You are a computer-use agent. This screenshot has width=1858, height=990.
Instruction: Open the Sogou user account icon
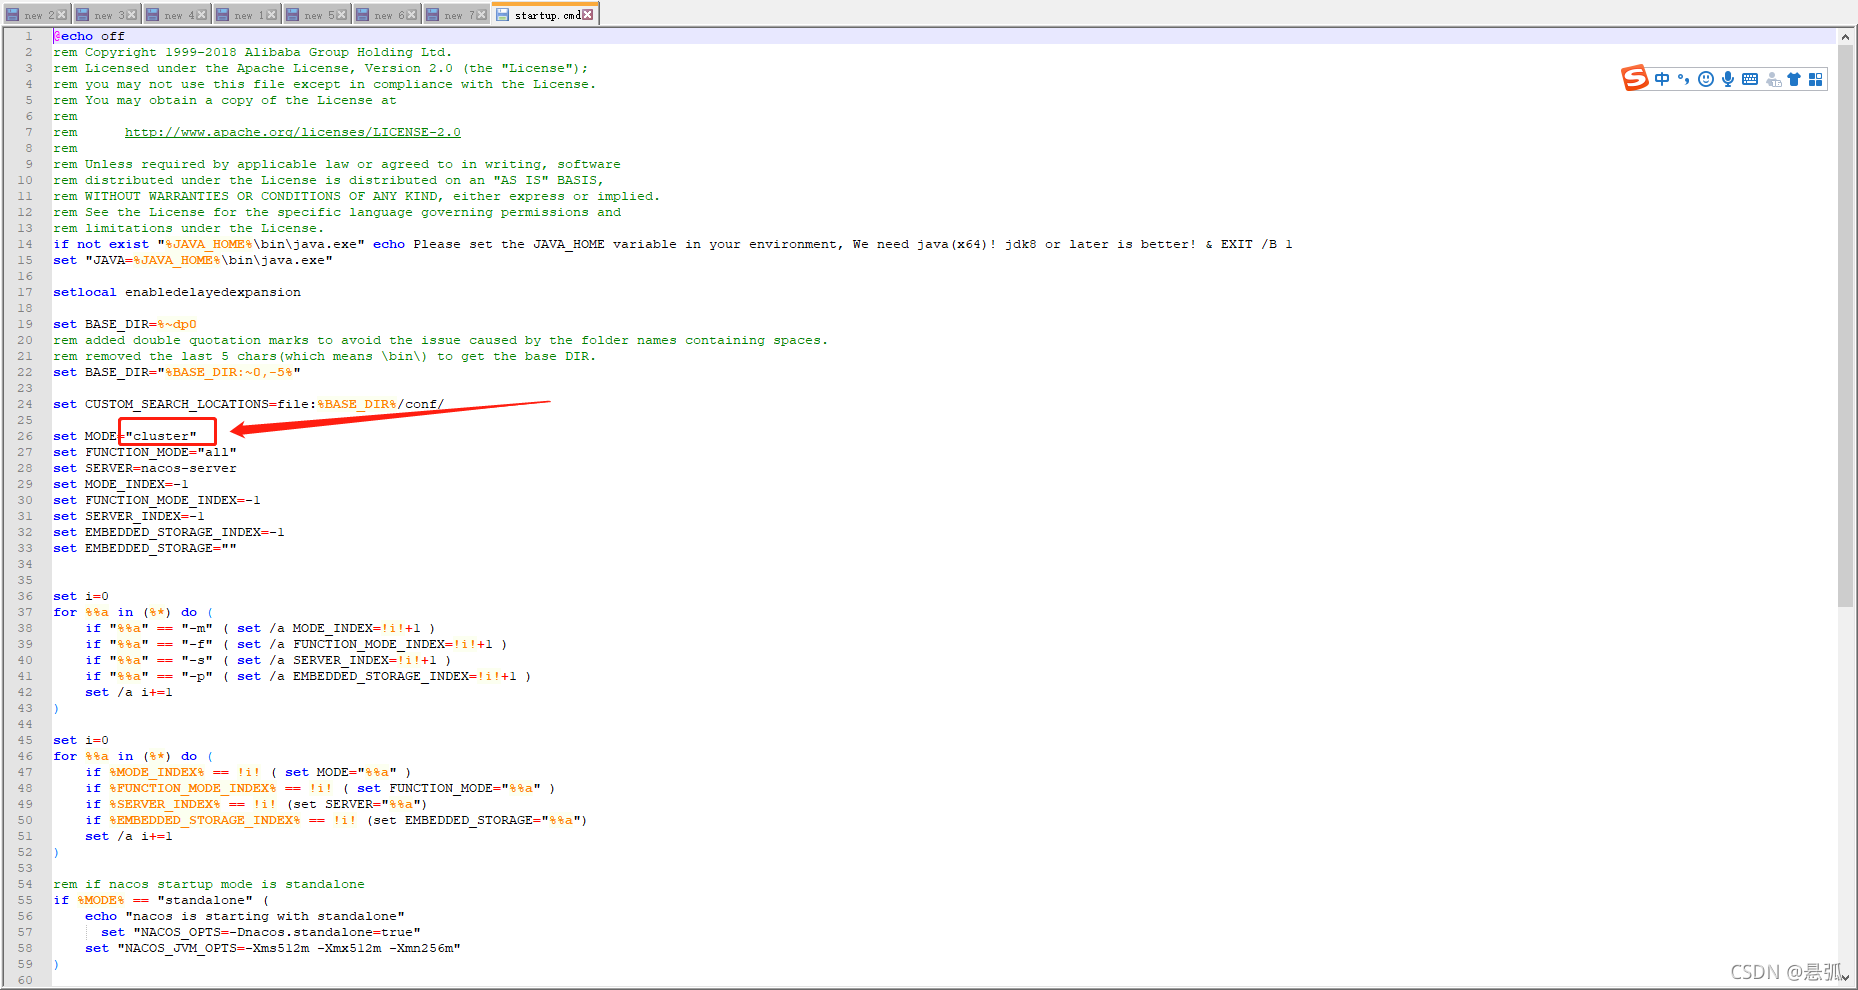1773,79
